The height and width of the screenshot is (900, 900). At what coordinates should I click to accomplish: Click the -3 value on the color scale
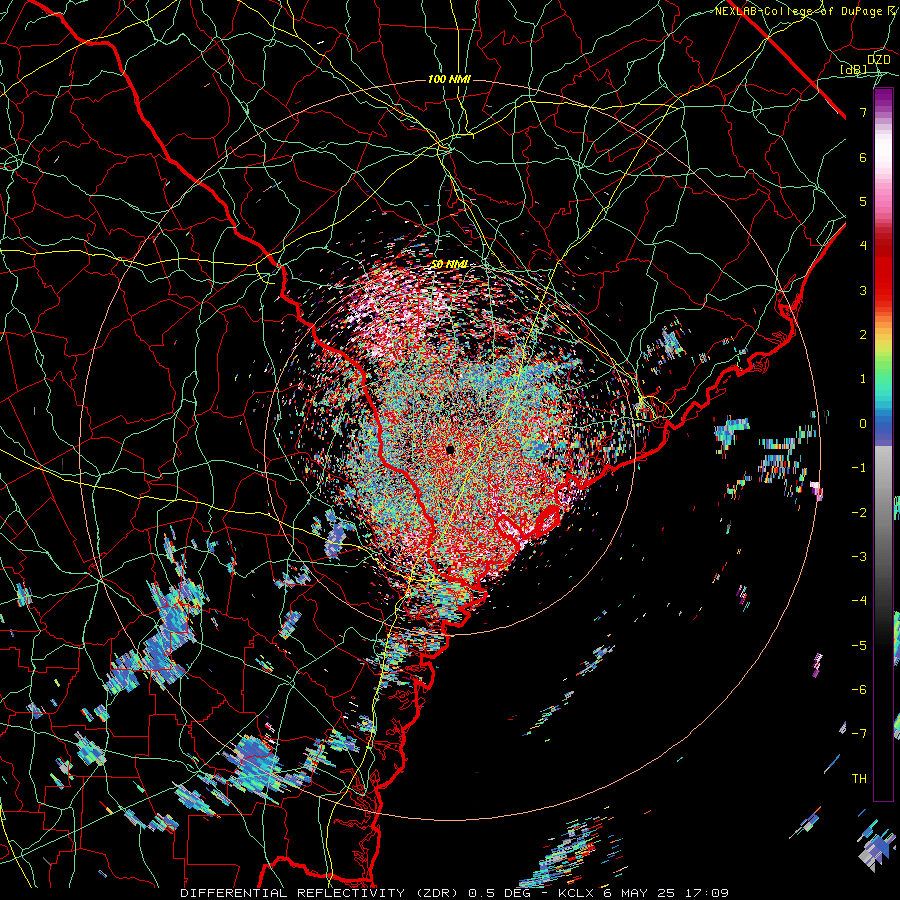[859, 556]
